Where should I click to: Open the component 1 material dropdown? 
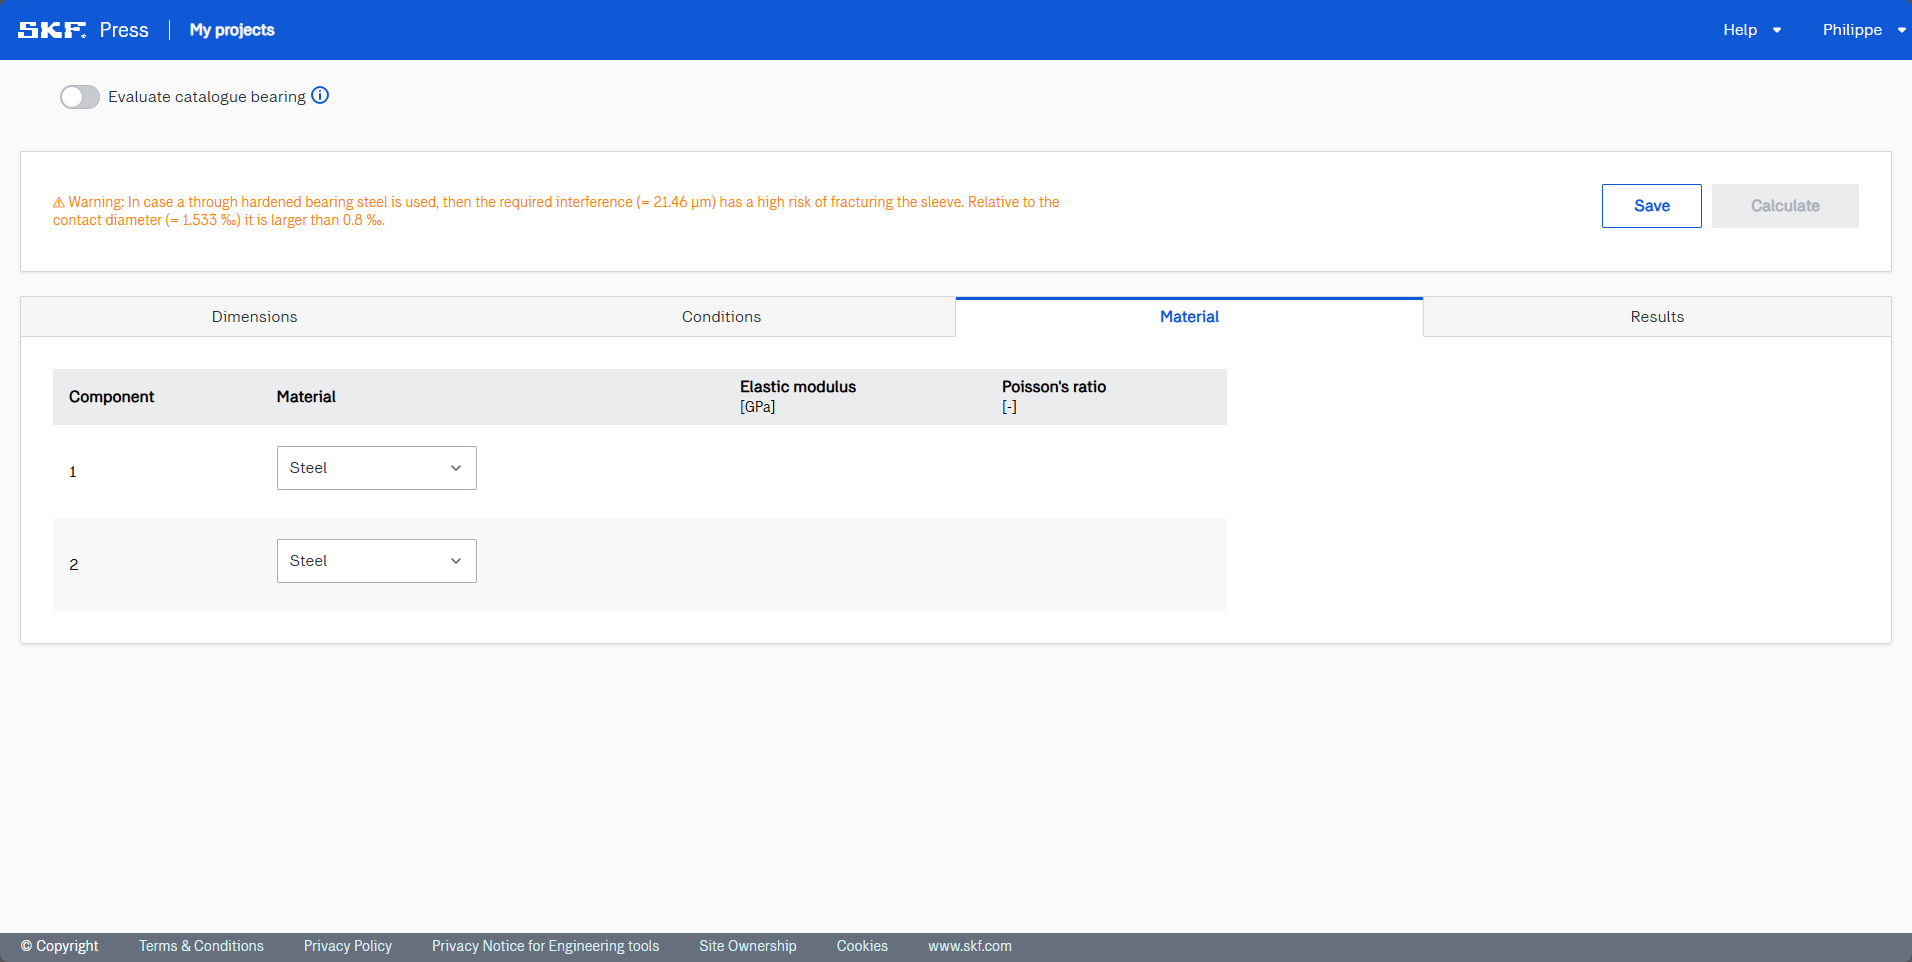(376, 468)
